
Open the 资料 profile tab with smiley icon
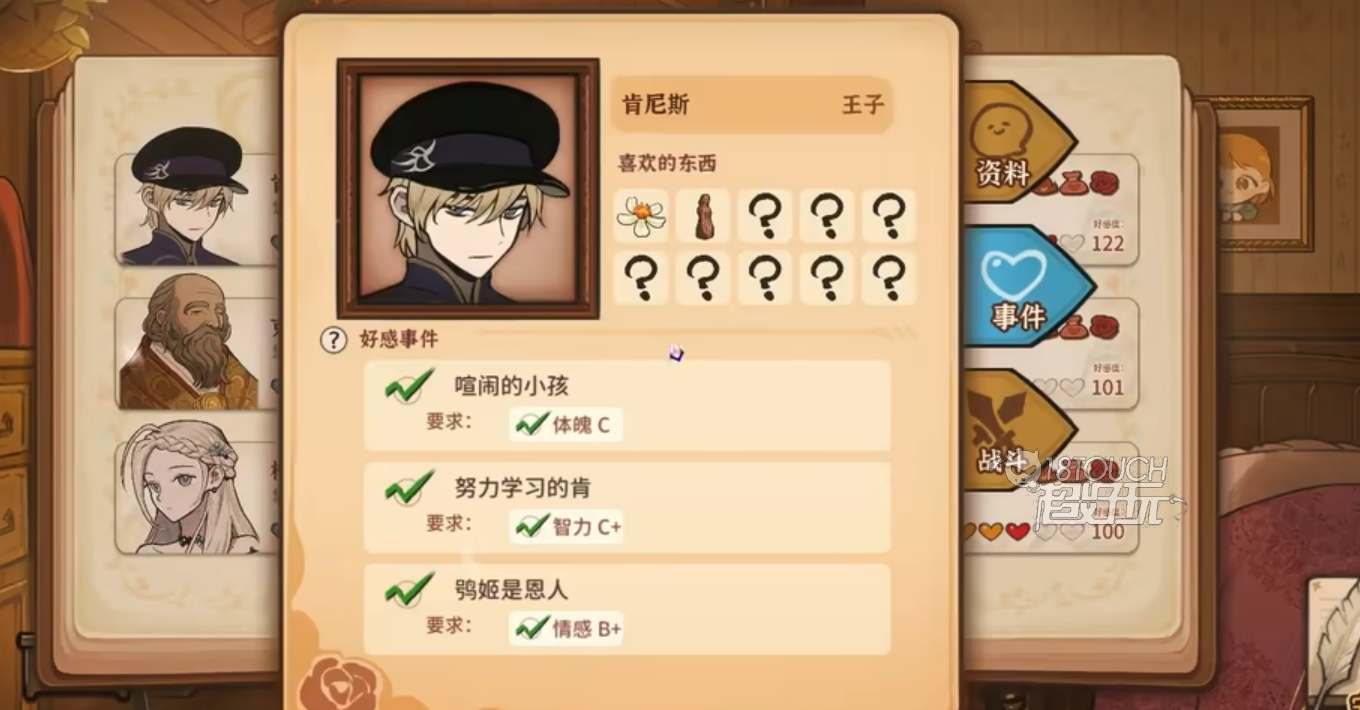coord(1008,142)
